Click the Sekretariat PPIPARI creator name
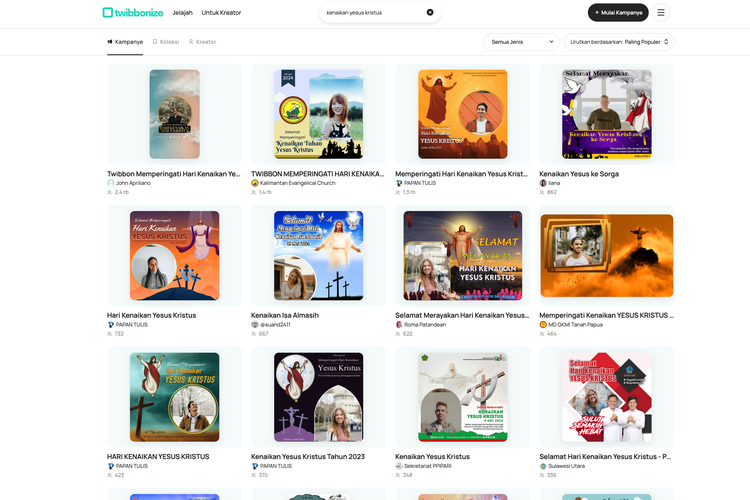Image resolution: width=750 pixels, height=500 pixels. pos(428,466)
